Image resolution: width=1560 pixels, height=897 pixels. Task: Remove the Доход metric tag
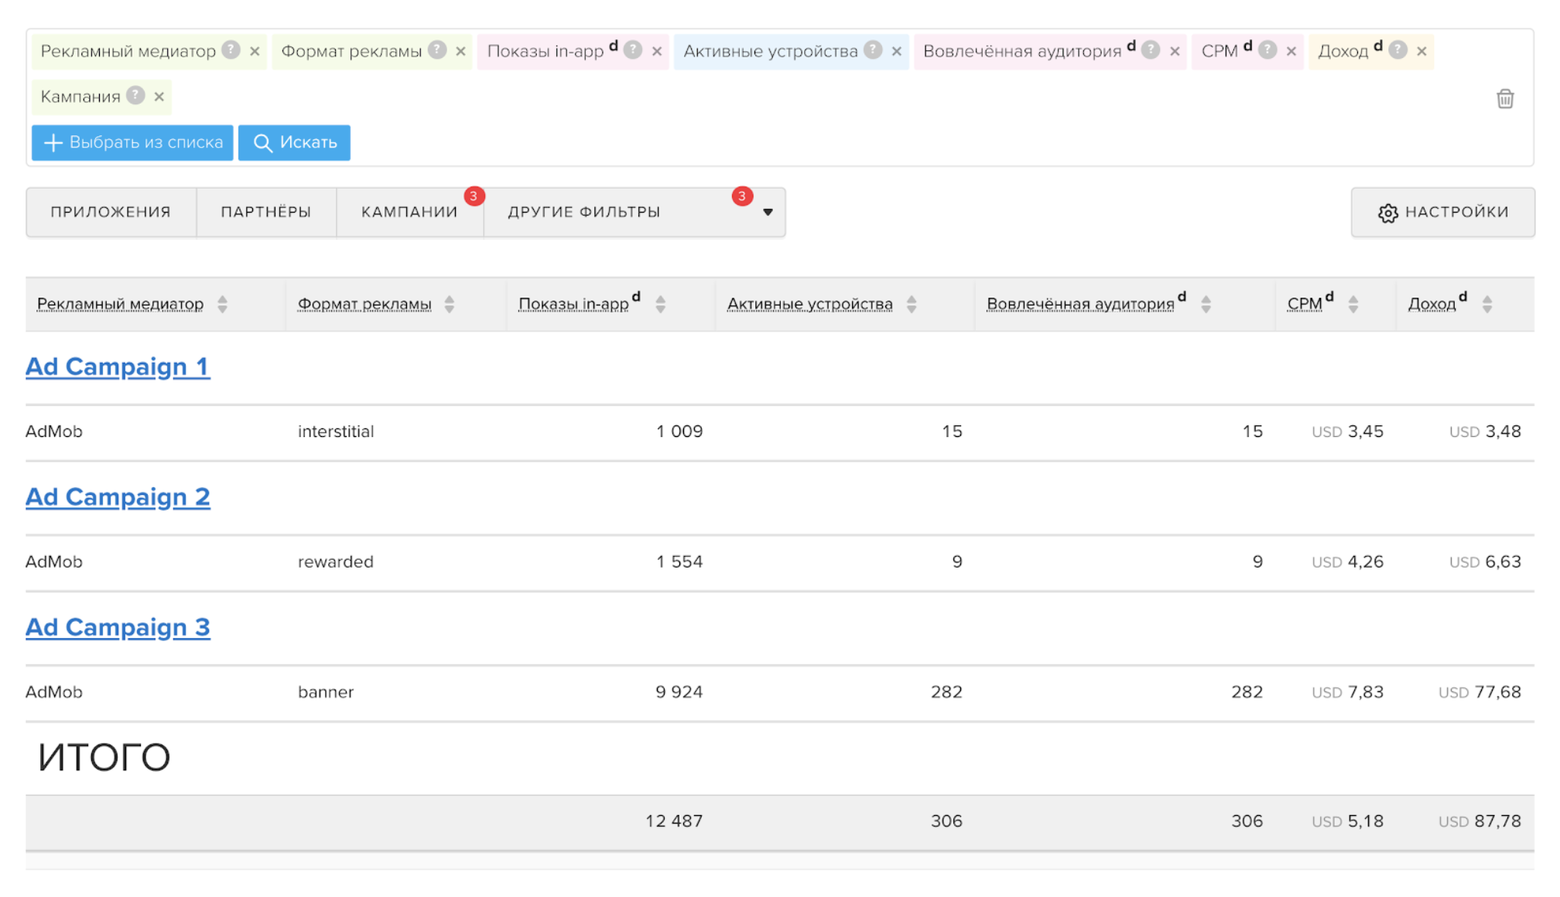pos(1422,51)
